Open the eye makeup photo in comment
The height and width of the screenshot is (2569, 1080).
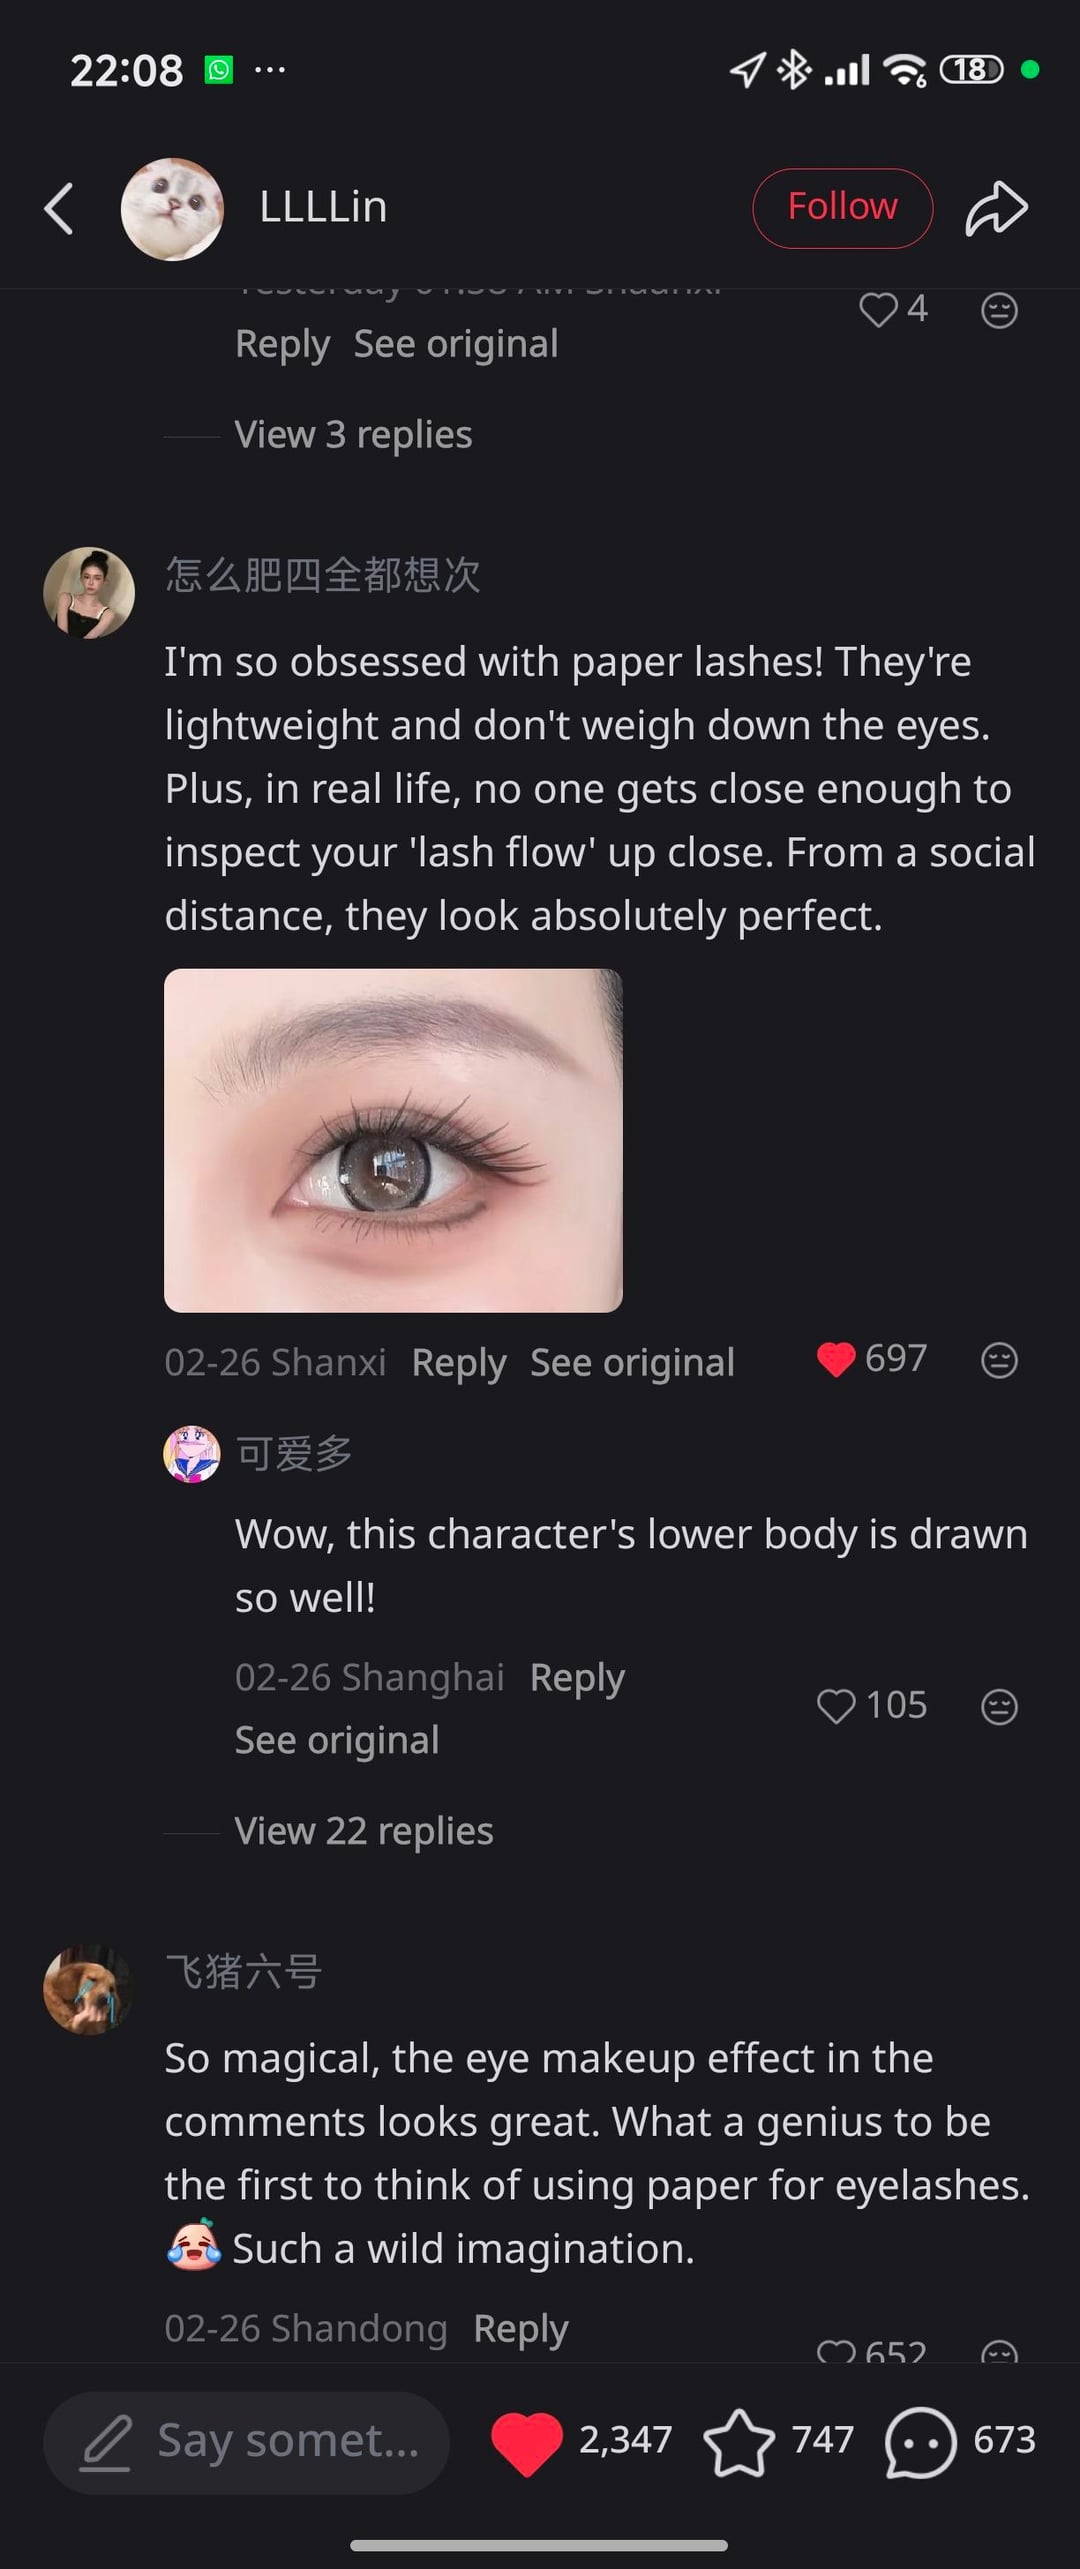tap(393, 1140)
